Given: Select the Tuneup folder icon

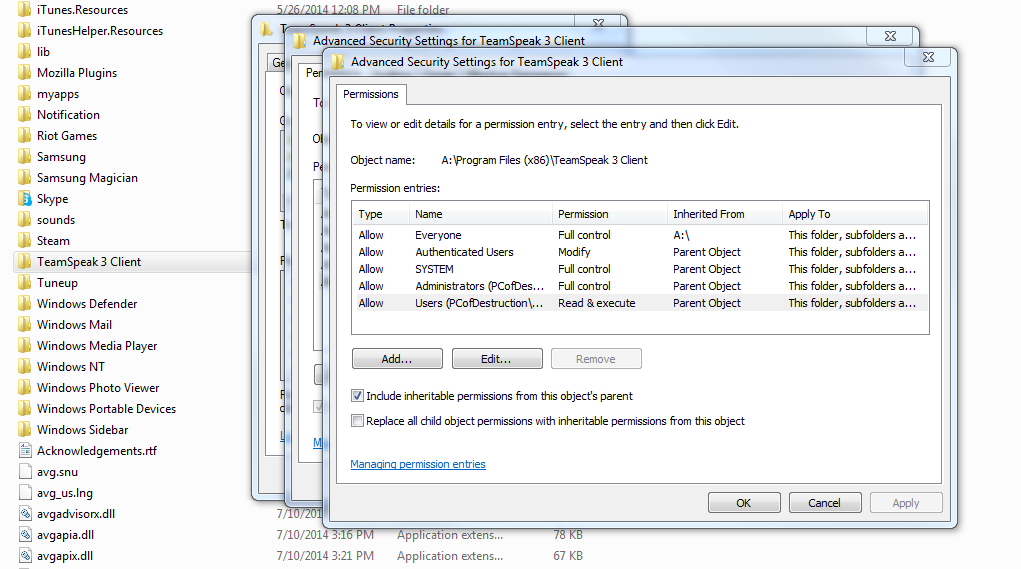Looking at the screenshot, I should tap(25, 283).
